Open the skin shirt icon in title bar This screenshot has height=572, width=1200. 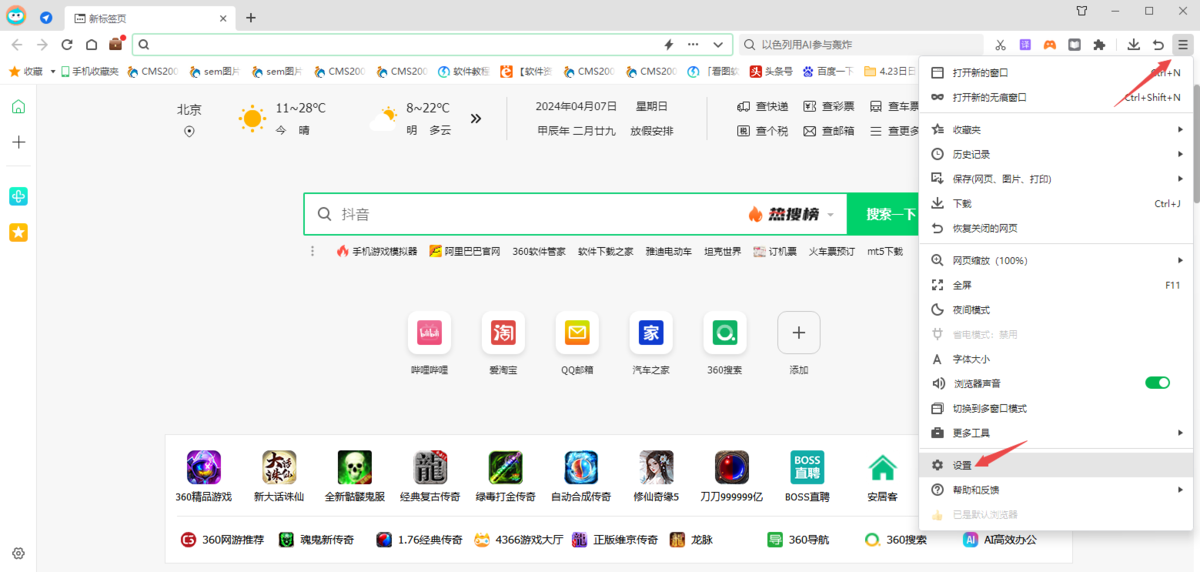pyautogui.click(x=1081, y=11)
